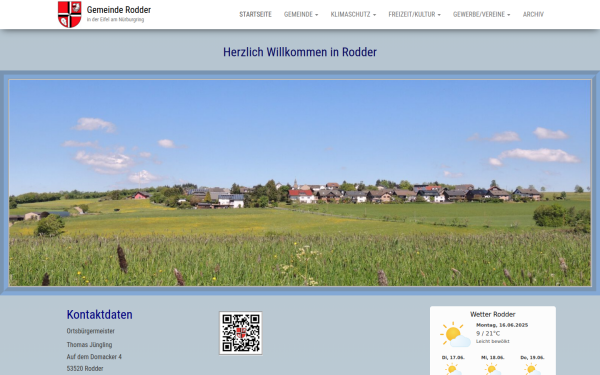Click the Gemeinde Rodder site title
Viewport: 600px width, 375px height.
coord(119,10)
